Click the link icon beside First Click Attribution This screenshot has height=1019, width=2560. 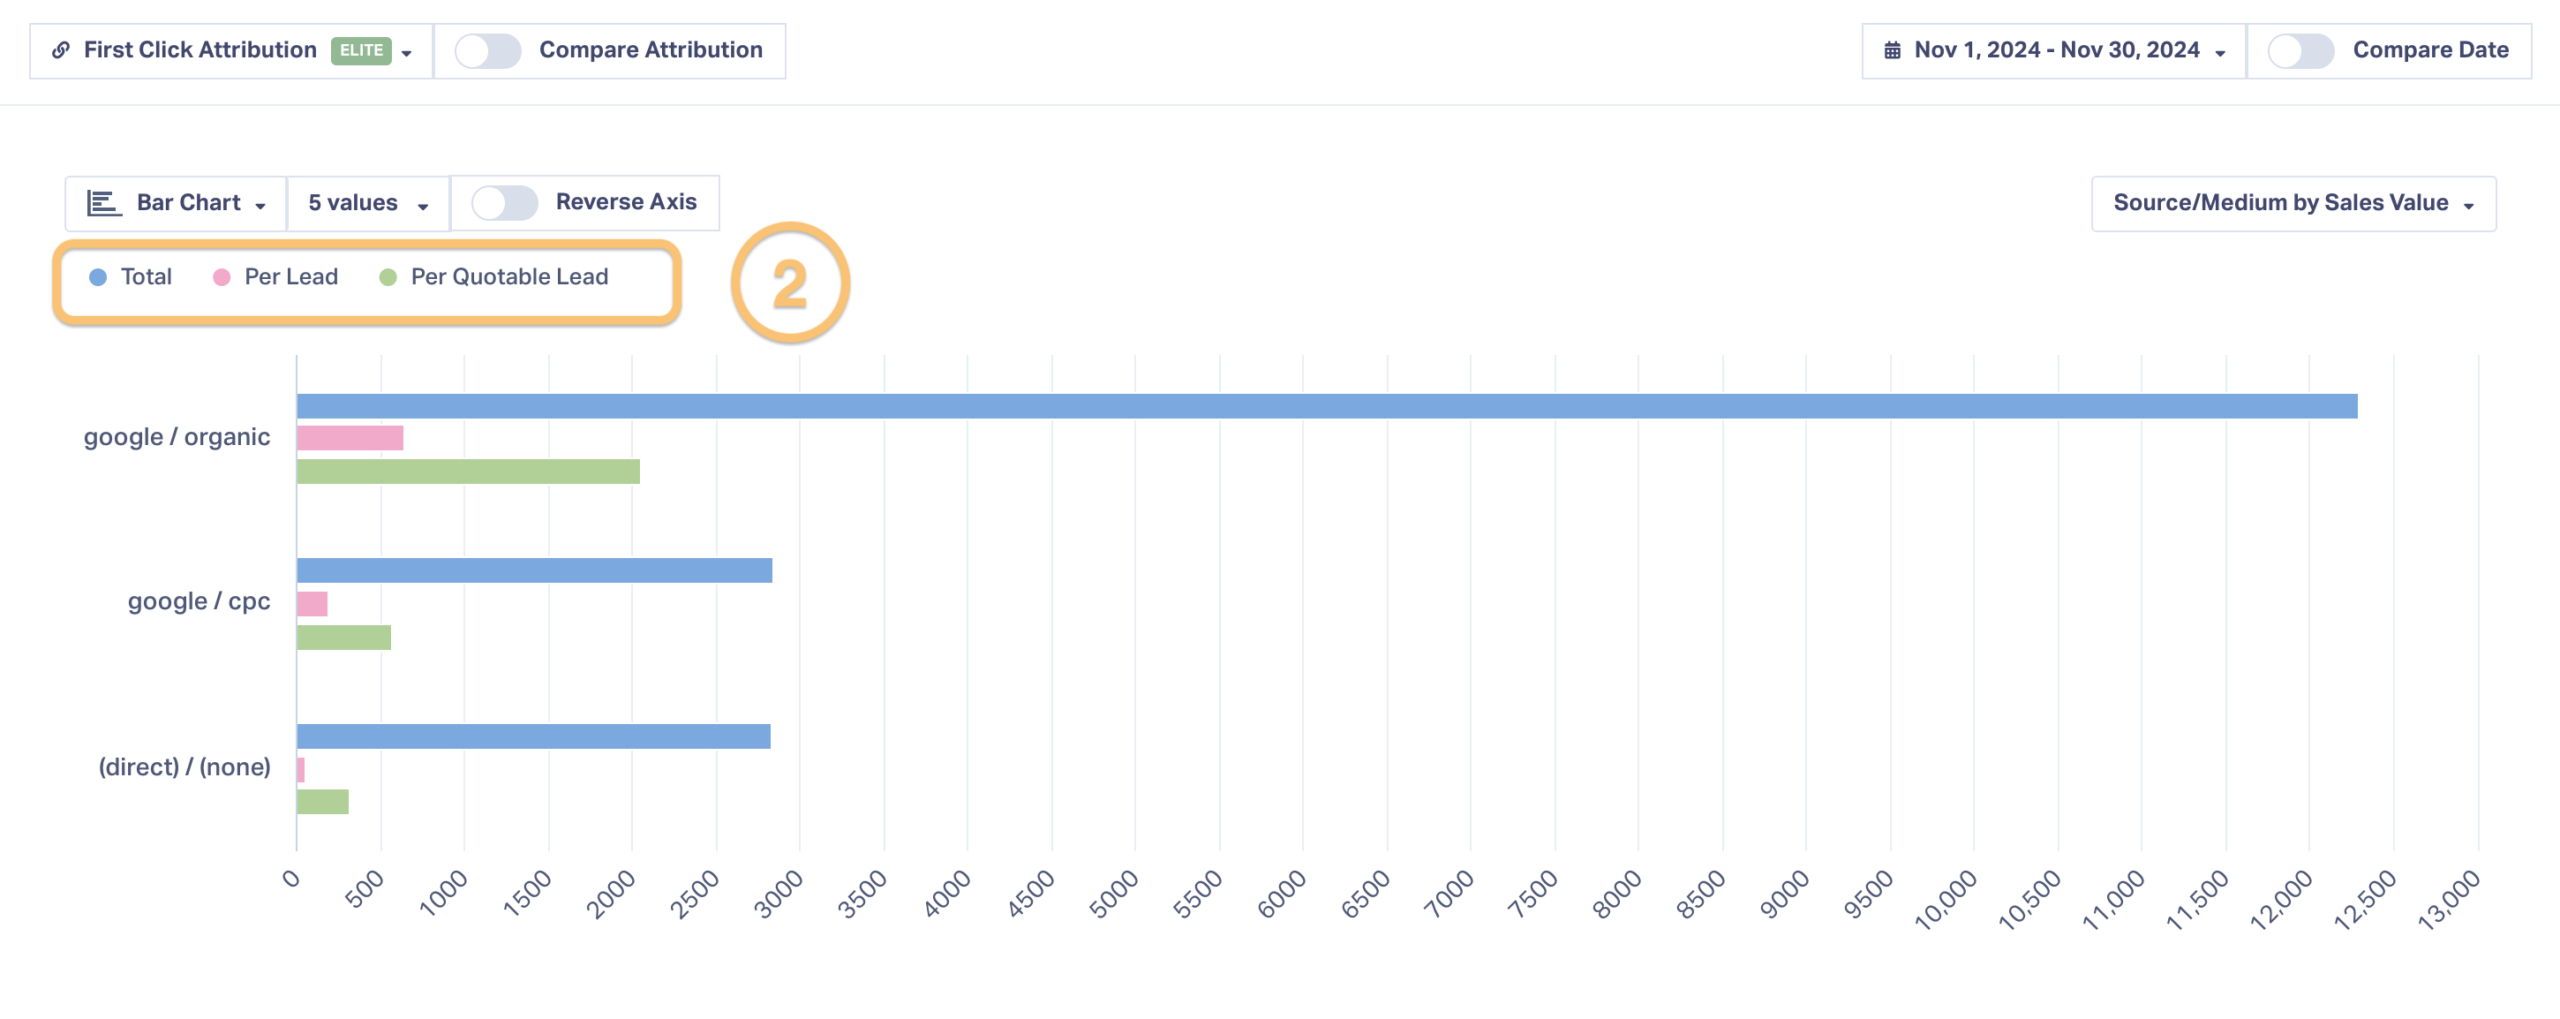click(61, 50)
